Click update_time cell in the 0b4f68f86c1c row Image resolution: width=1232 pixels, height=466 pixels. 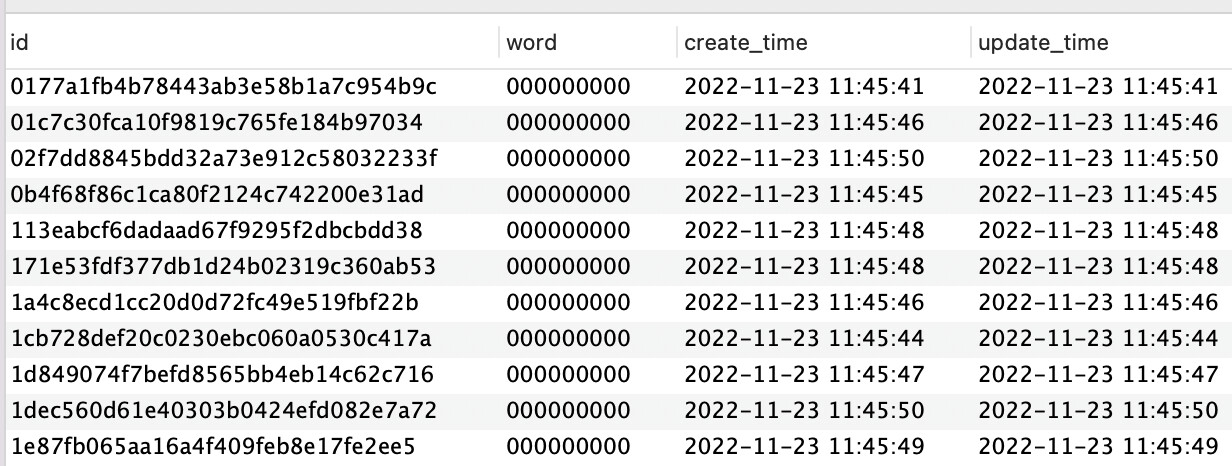click(x=1098, y=195)
